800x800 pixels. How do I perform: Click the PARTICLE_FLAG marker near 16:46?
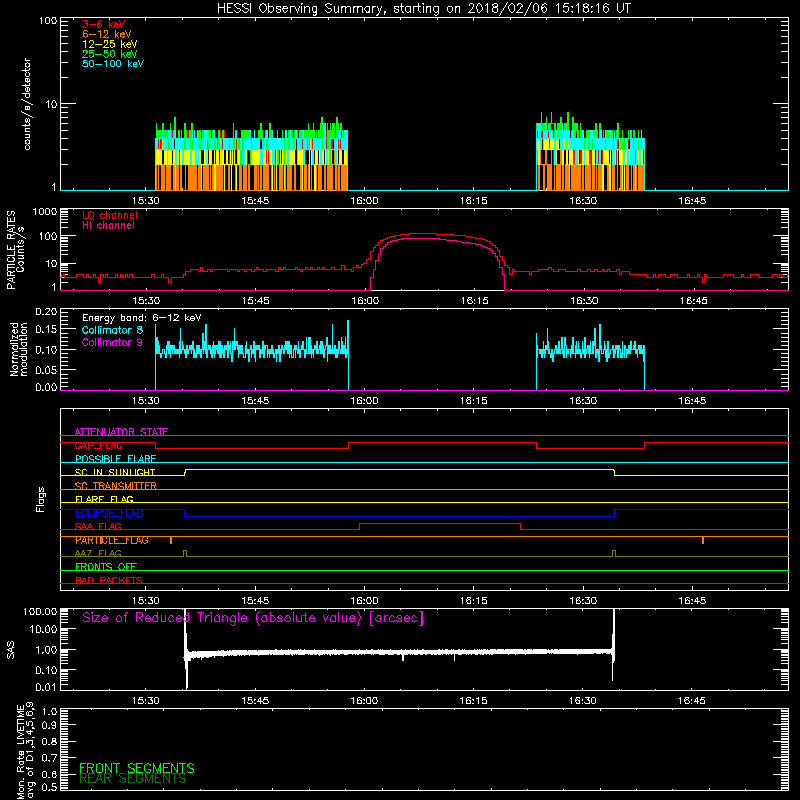coord(703,540)
